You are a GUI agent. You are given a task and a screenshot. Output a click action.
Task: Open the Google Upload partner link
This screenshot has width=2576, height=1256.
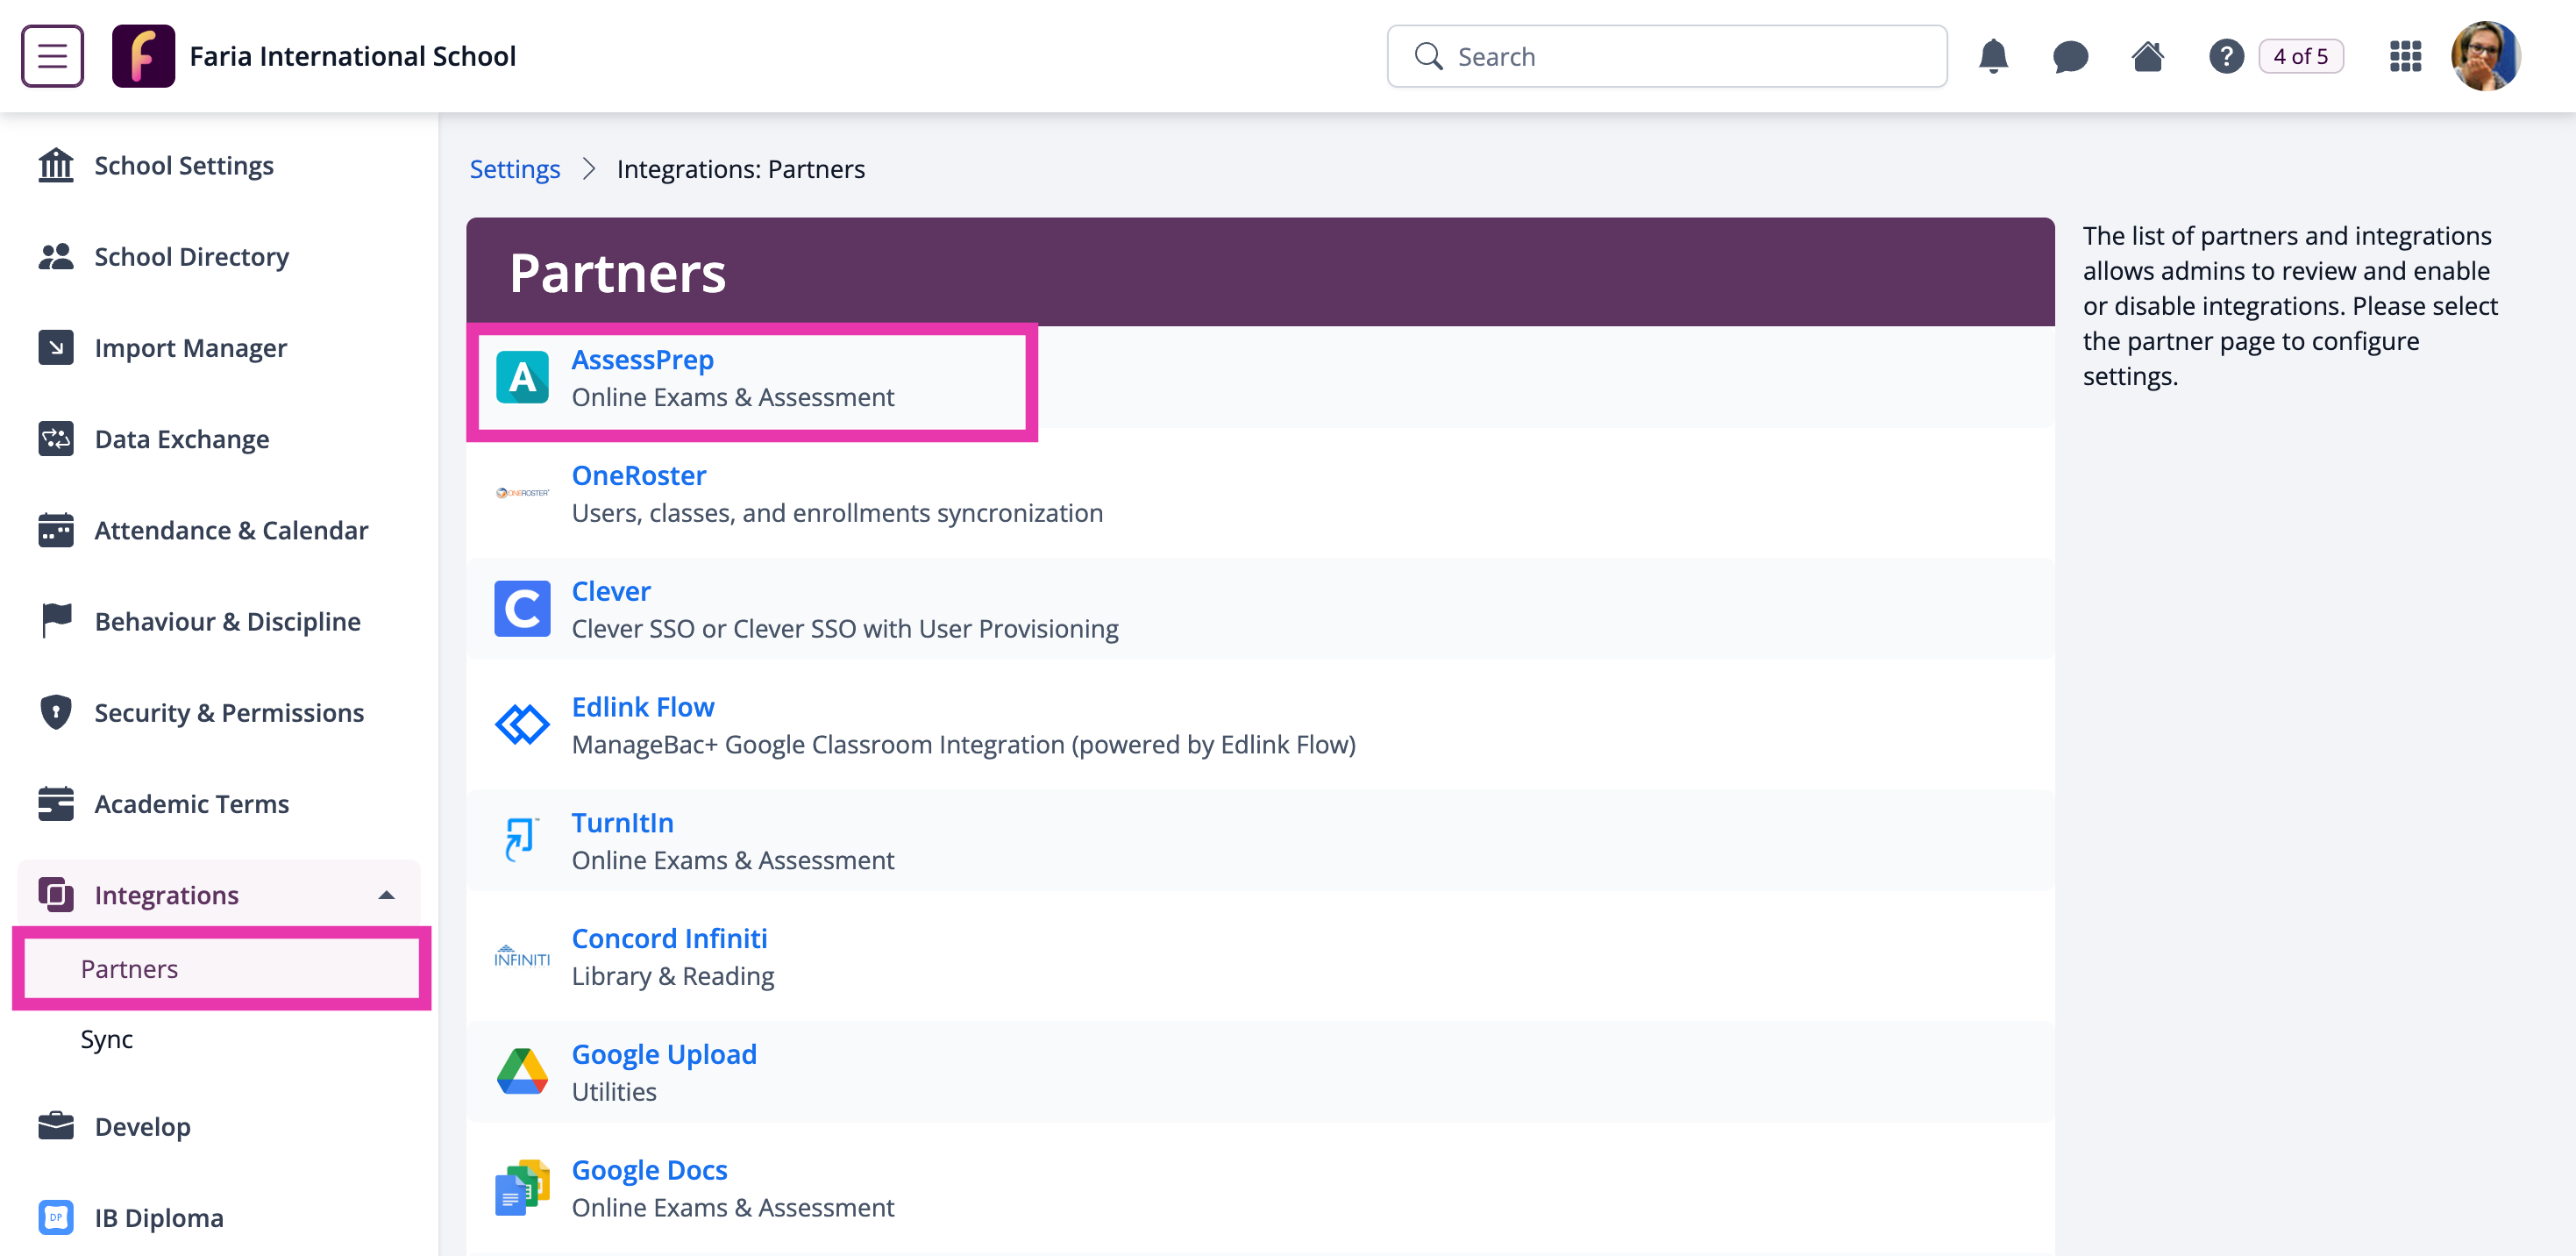coord(664,1055)
